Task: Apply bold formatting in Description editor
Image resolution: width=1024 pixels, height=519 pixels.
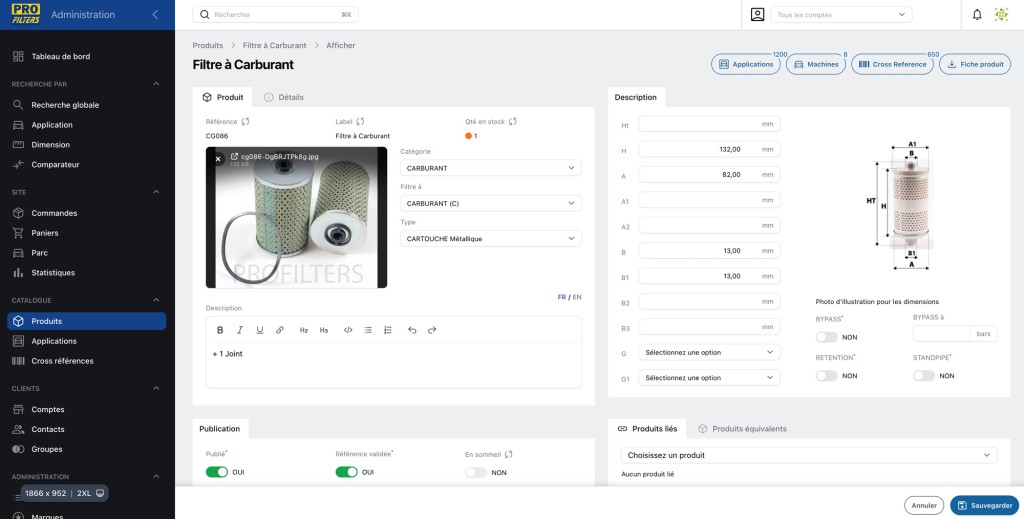Action: click(x=220, y=330)
